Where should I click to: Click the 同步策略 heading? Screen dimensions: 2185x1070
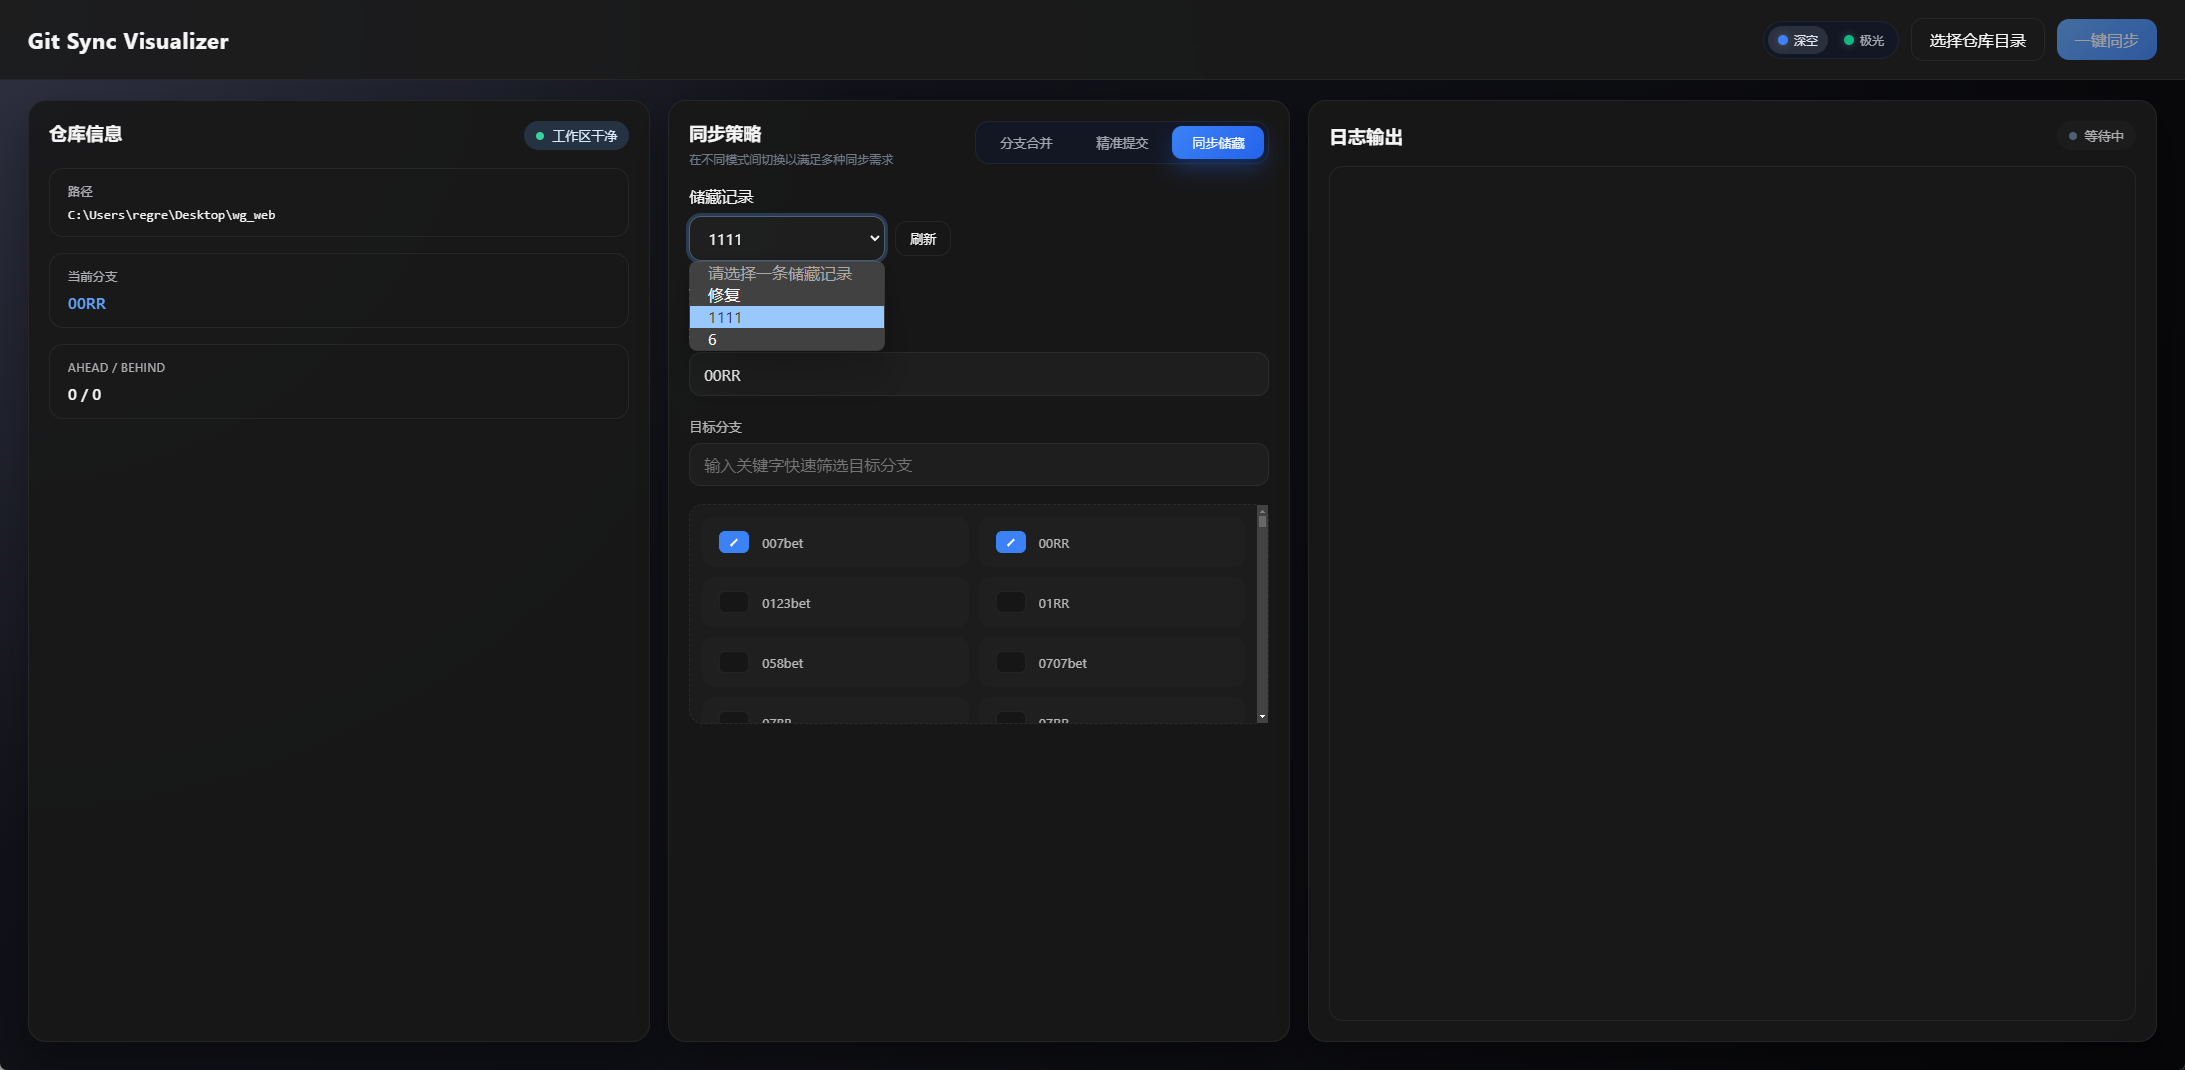[x=725, y=134]
